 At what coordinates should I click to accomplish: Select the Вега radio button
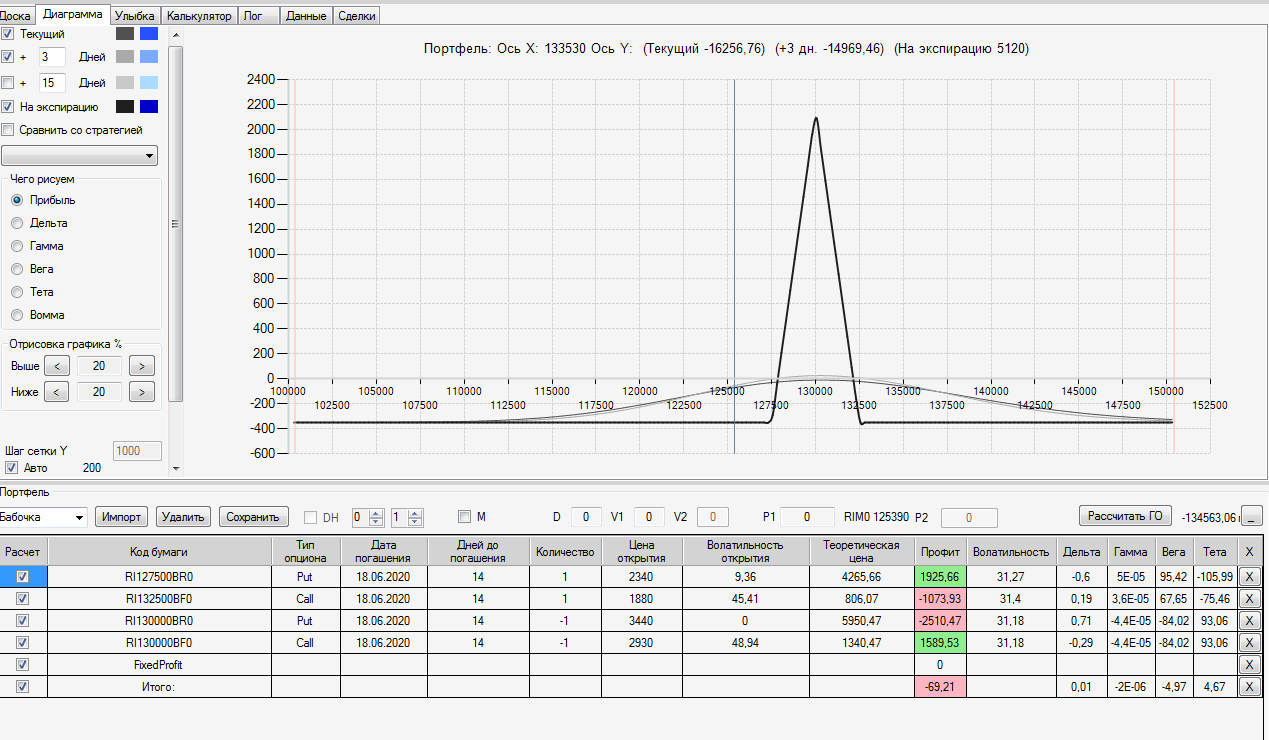tap(17, 269)
